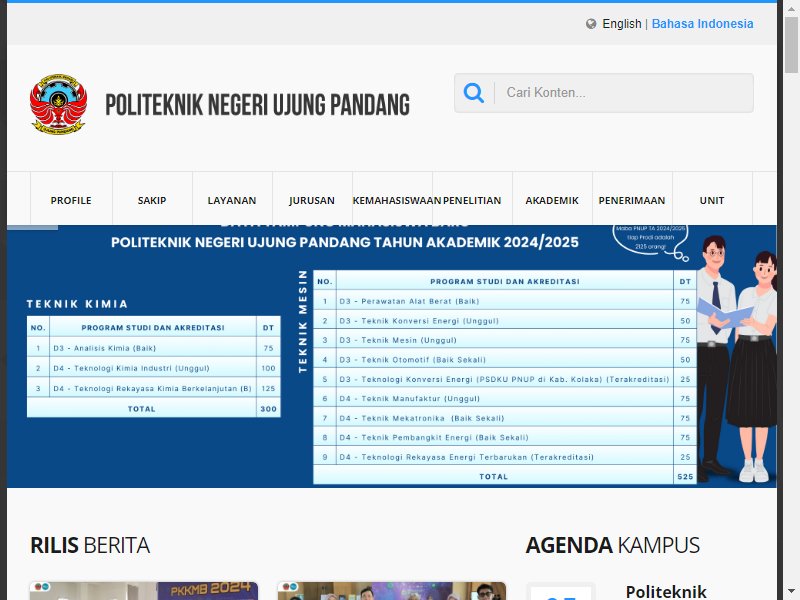Viewport: 800px width, 600px height.
Task: Click the vertical TEKNIK MESIN label
Action: click(303, 321)
